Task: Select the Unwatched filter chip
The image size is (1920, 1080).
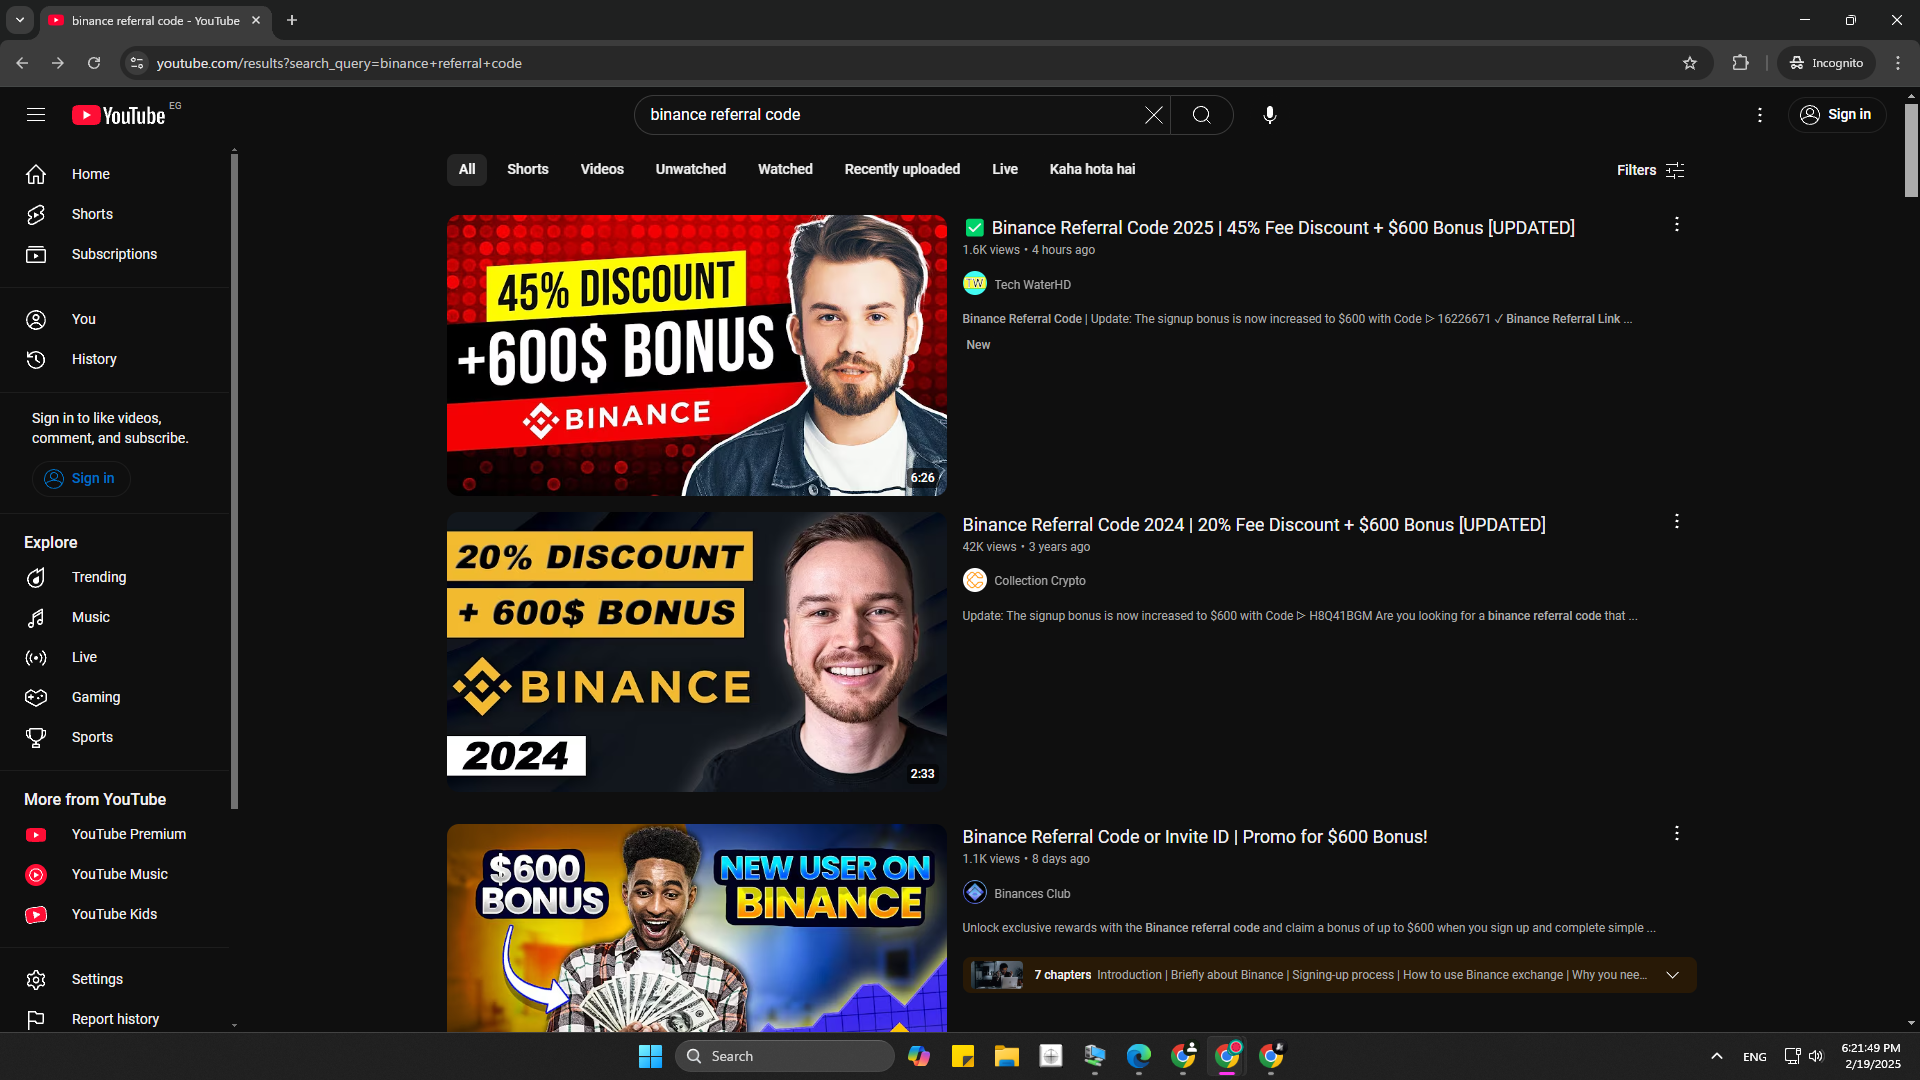Action: (x=690, y=169)
